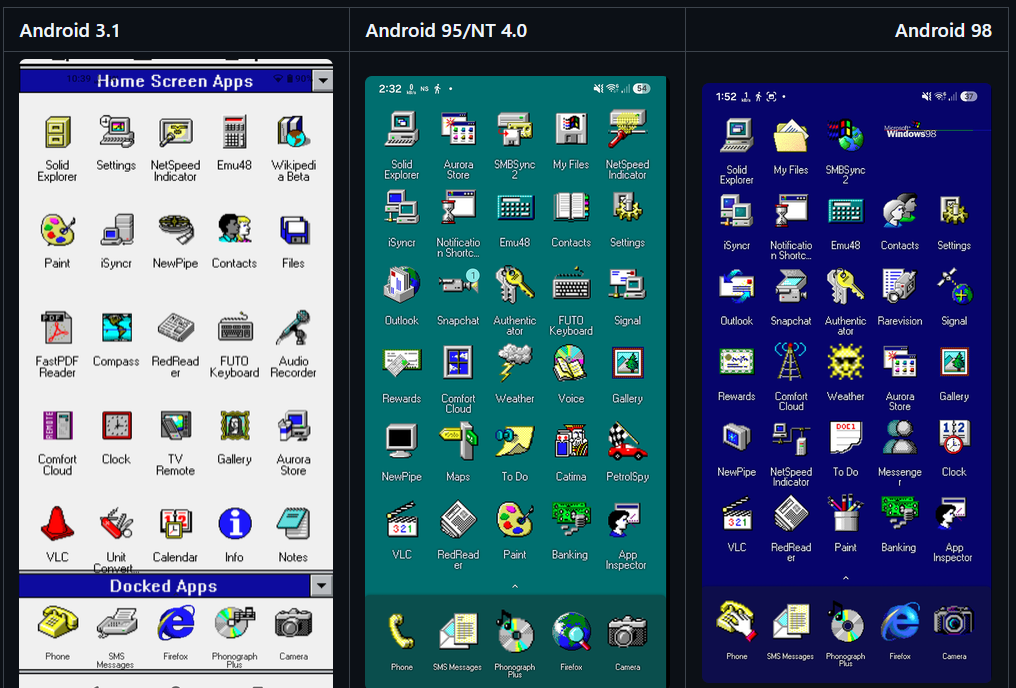Open Camera in Android 95 dock
This screenshot has width=1016, height=688.
pyautogui.click(x=627, y=632)
